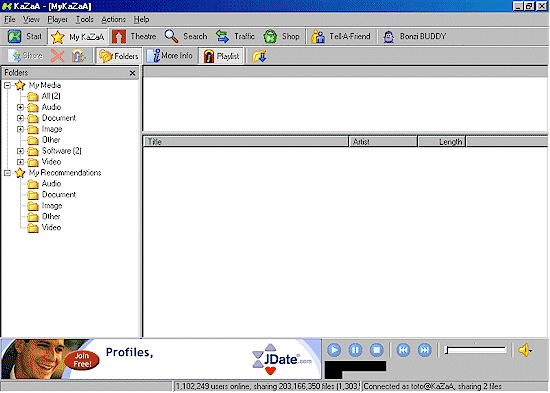Open the volume speaker dropdown
This screenshot has height=393, width=550.
pos(525,350)
